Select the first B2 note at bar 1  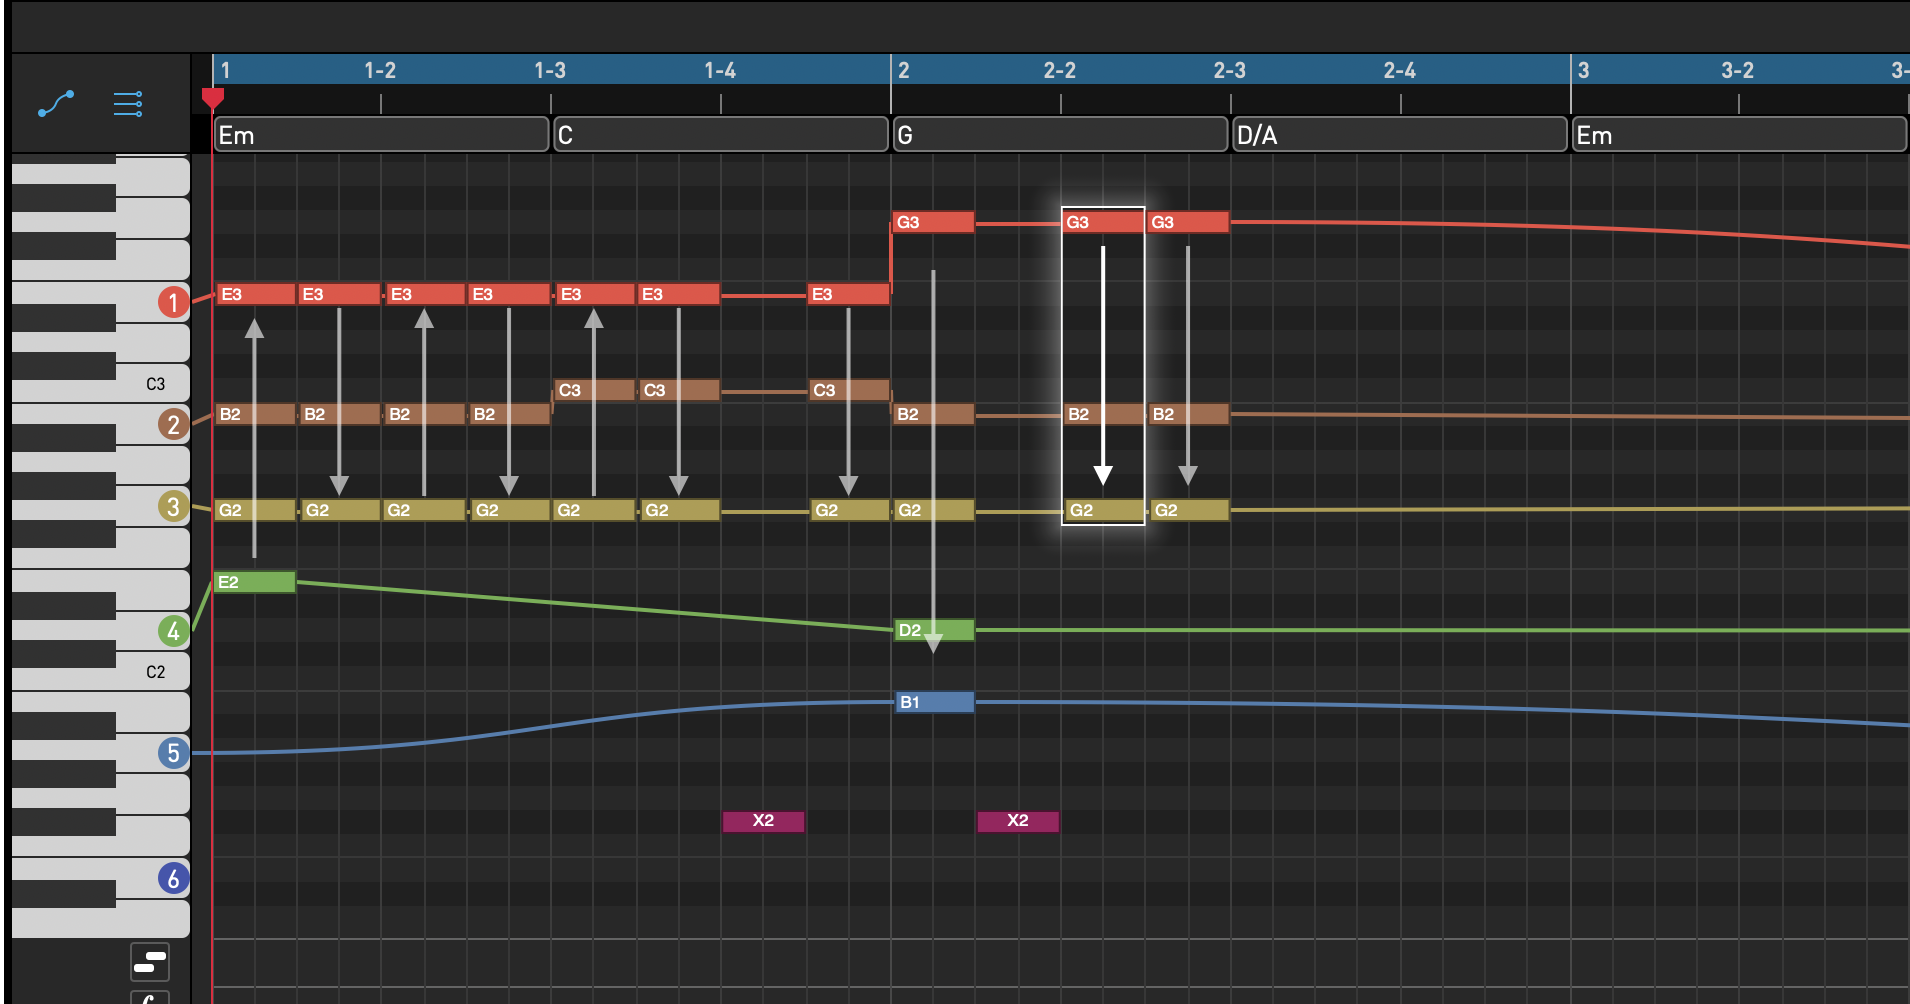[255, 414]
